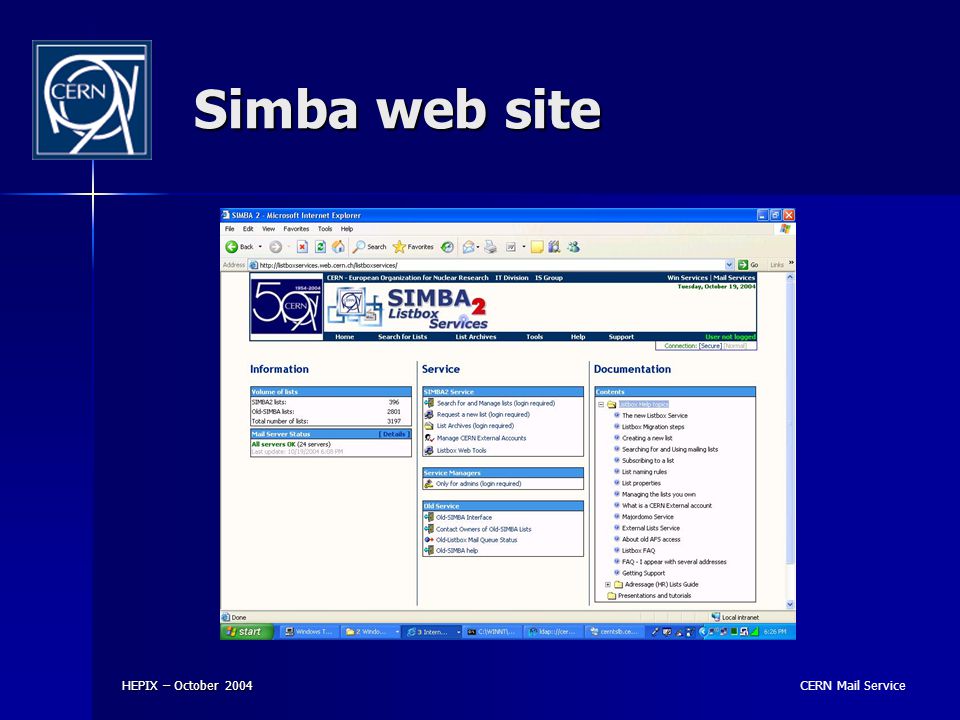Image resolution: width=960 pixels, height=720 pixels.
Task: Print the page with printer icon
Action: coord(490,247)
